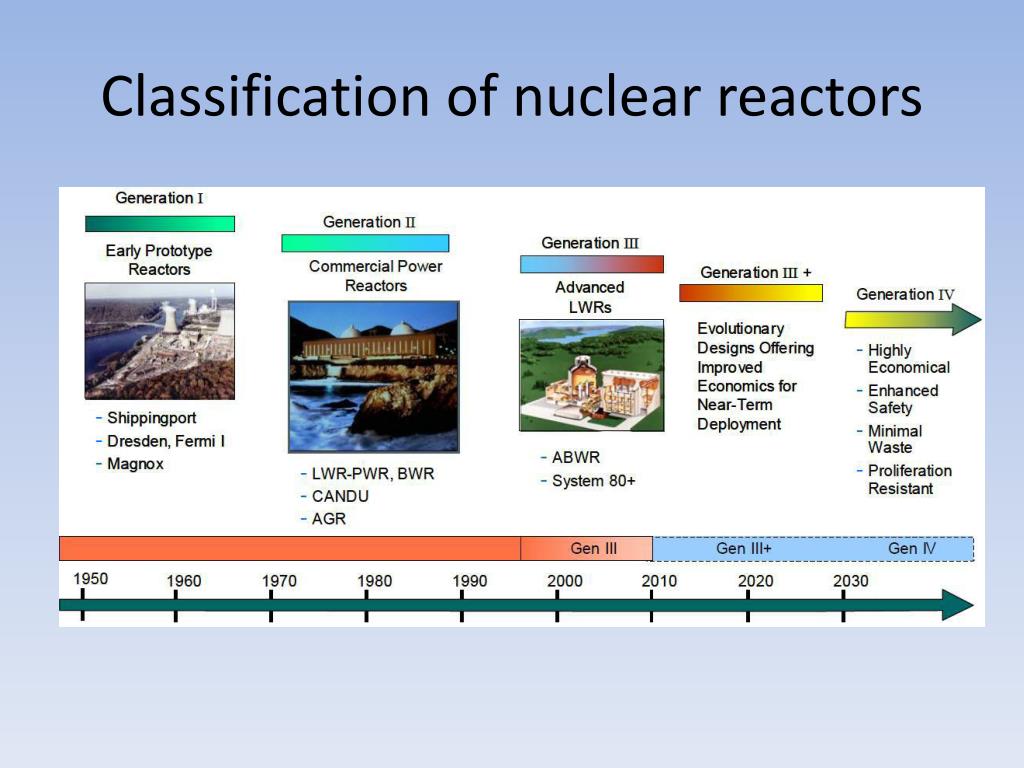Click the 'Near-Term' text line
The image size is (1024, 768).
tap(735, 405)
